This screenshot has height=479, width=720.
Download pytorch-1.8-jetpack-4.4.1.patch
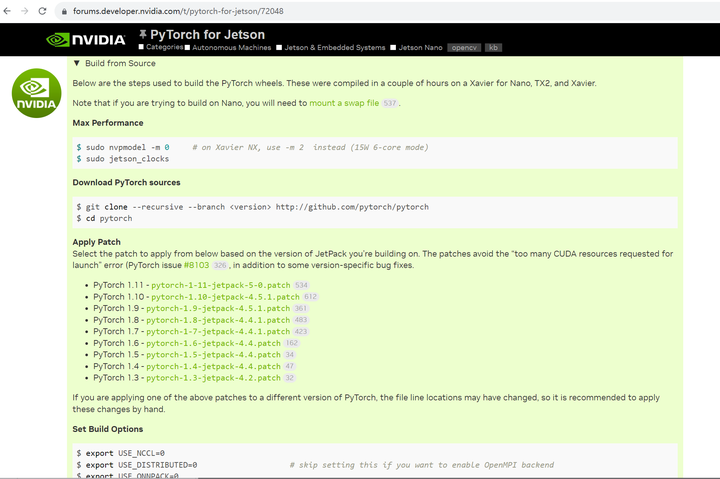coord(218,320)
